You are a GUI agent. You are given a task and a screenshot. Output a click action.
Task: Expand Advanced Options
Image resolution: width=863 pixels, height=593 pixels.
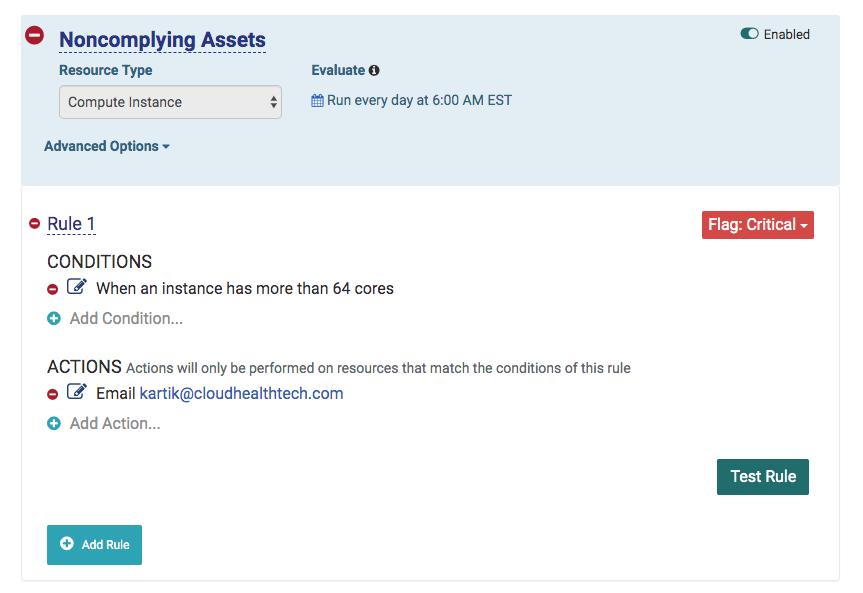[107, 146]
